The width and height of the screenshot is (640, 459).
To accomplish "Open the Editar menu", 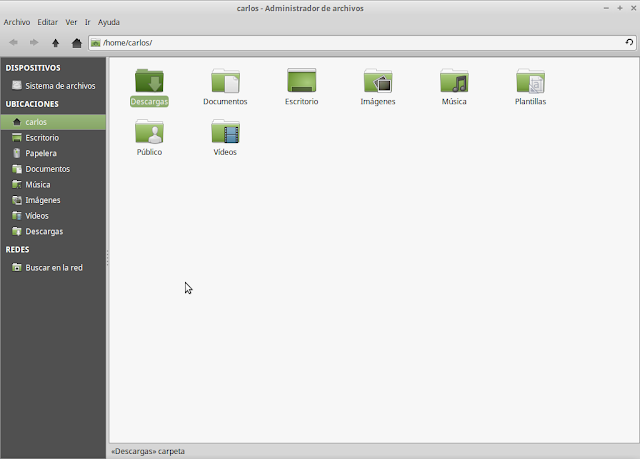I will tap(47, 22).
